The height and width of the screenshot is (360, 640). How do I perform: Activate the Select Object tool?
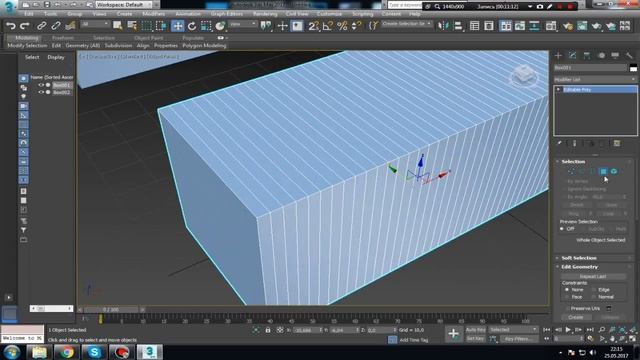[x=118, y=26]
